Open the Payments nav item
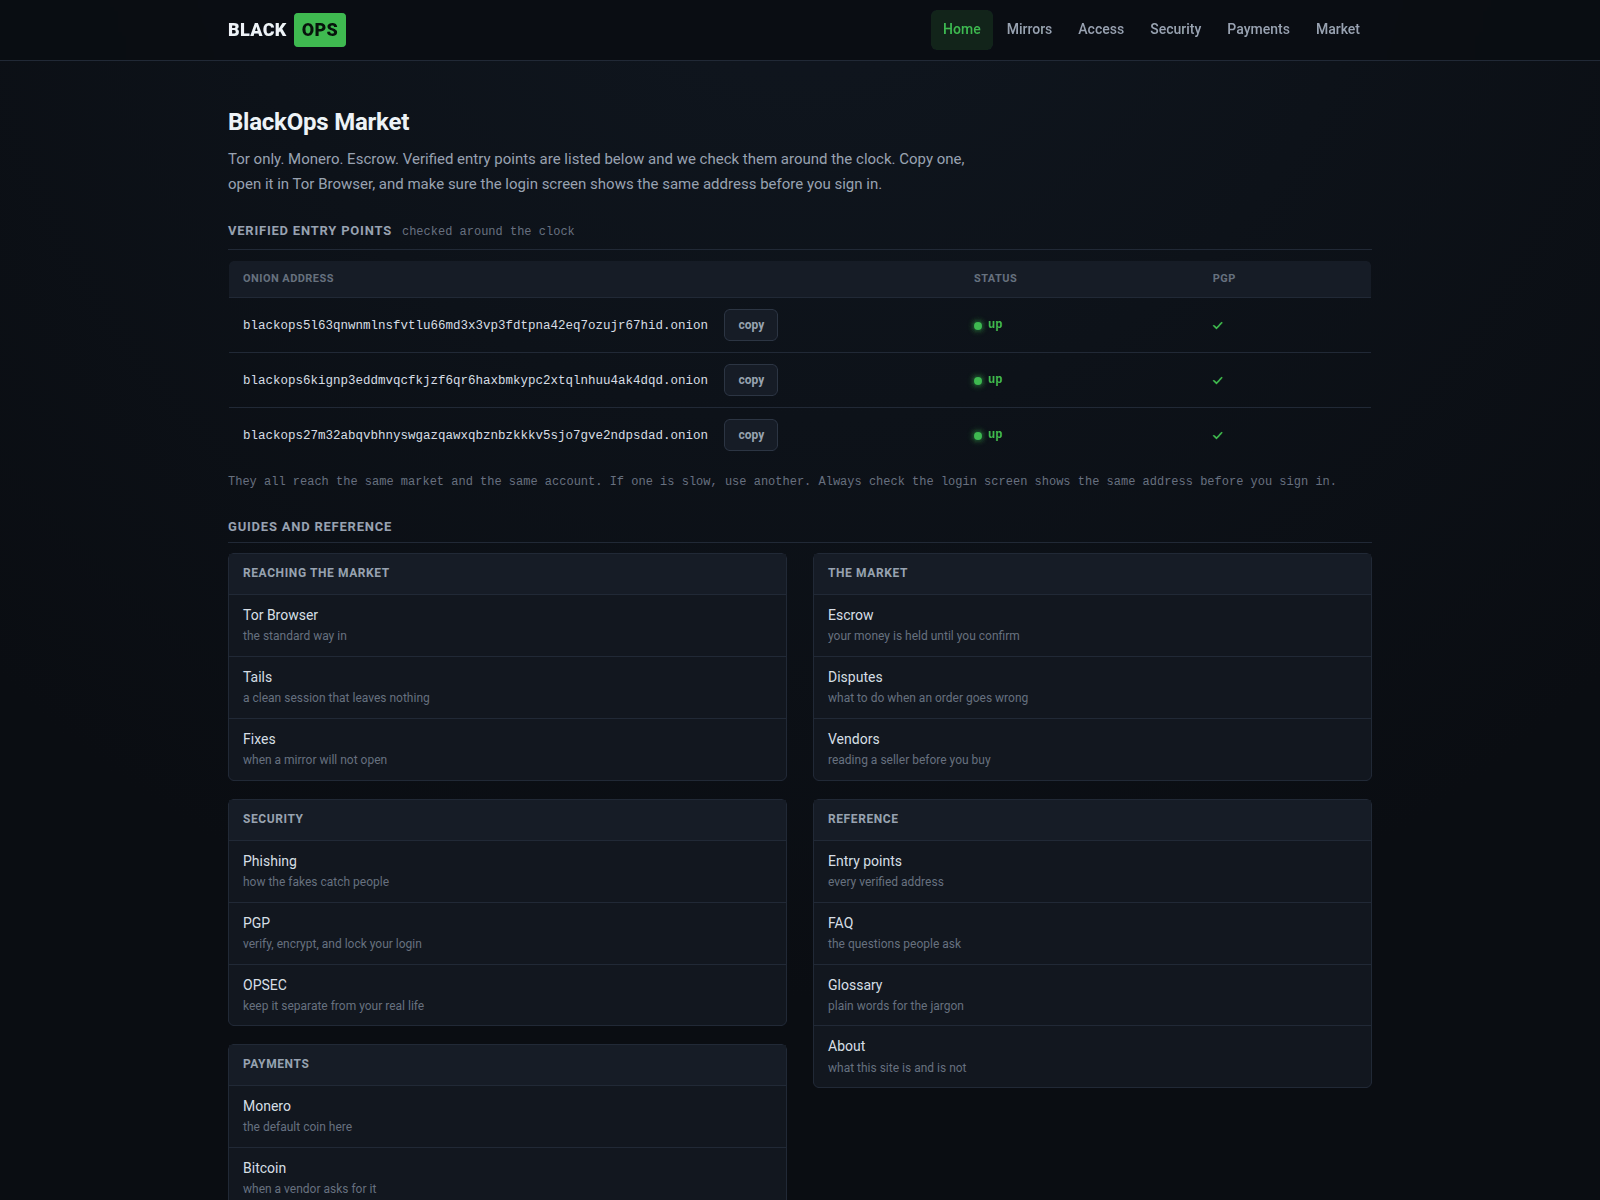The height and width of the screenshot is (1200, 1600). pos(1258,30)
